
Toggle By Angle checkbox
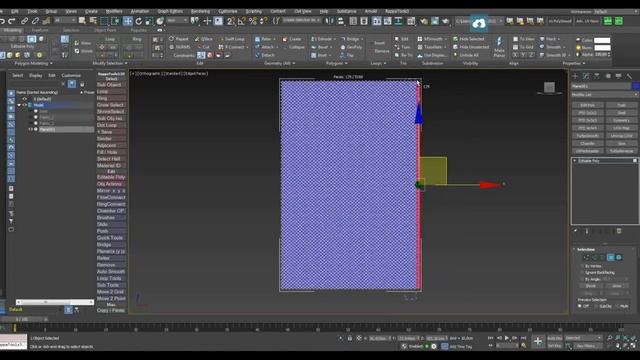[x=582, y=279]
